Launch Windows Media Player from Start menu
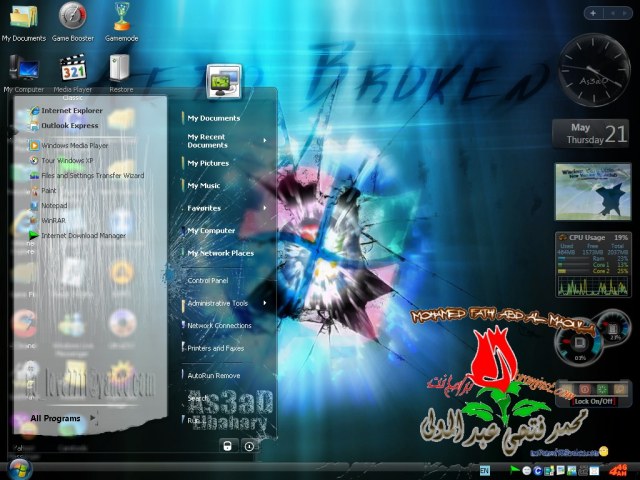640x480 pixels. (69, 145)
